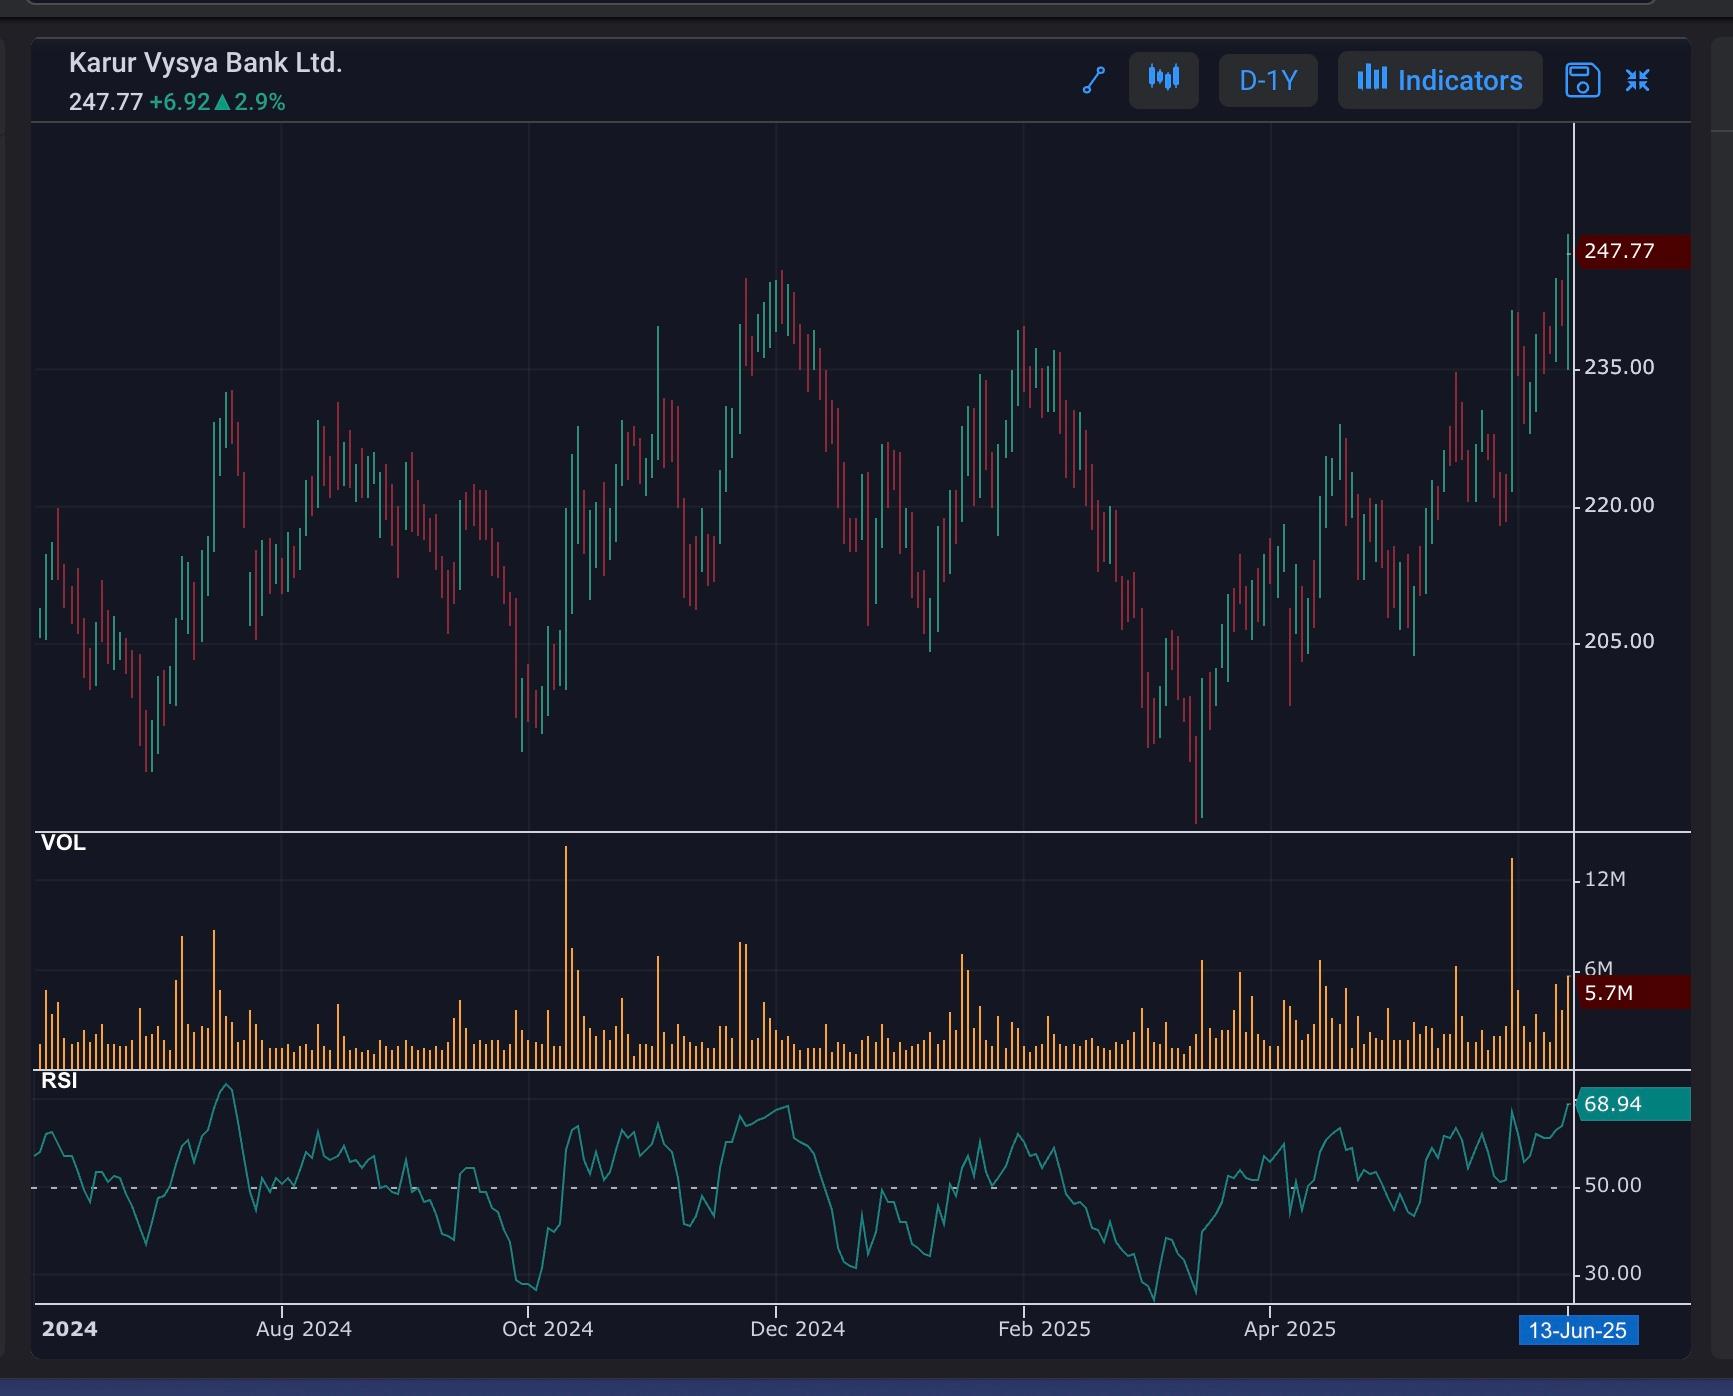Click the 30.00 RSI axis label
Viewport: 1733px width, 1396px height.
[1613, 1273]
